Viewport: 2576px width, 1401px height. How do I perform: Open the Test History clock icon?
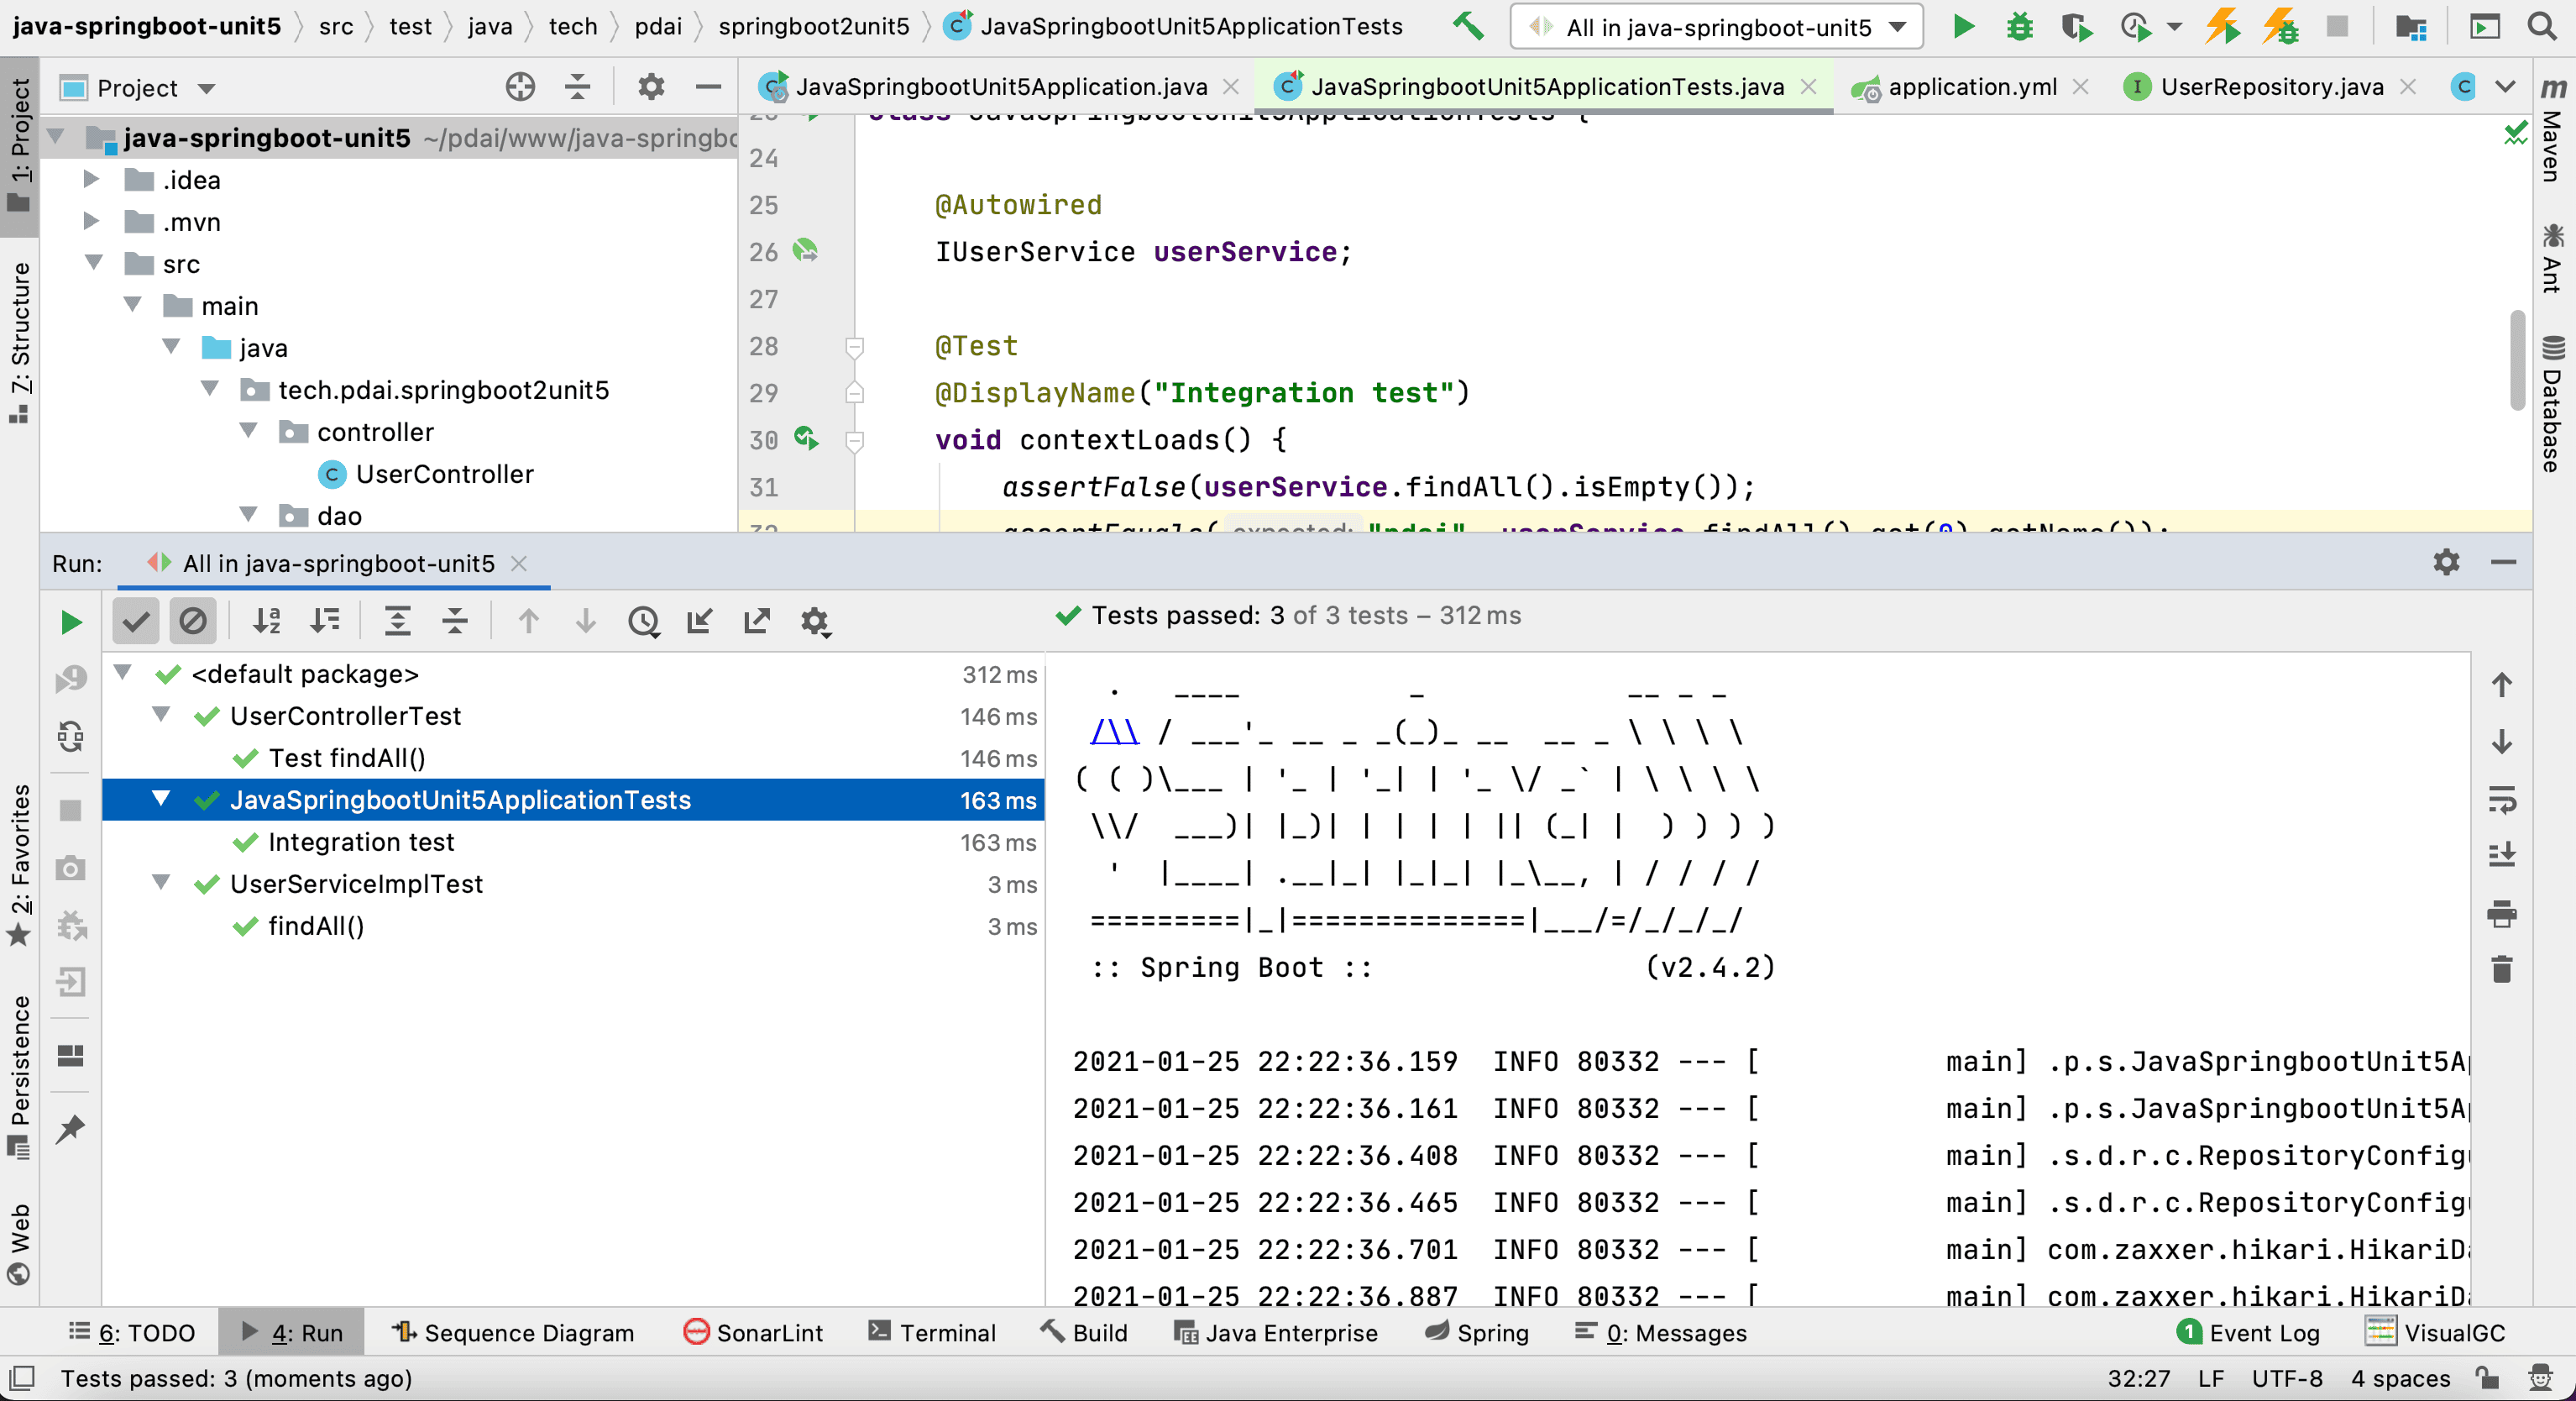tap(643, 622)
